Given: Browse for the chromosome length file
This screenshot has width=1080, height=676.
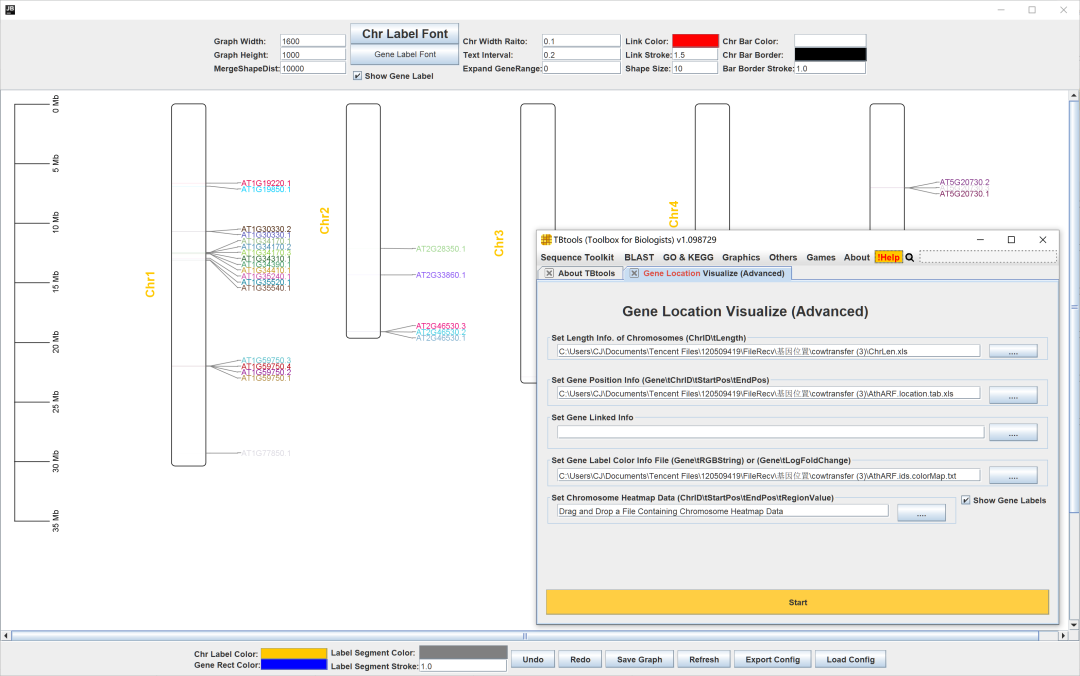Looking at the screenshot, I should [1013, 350].
